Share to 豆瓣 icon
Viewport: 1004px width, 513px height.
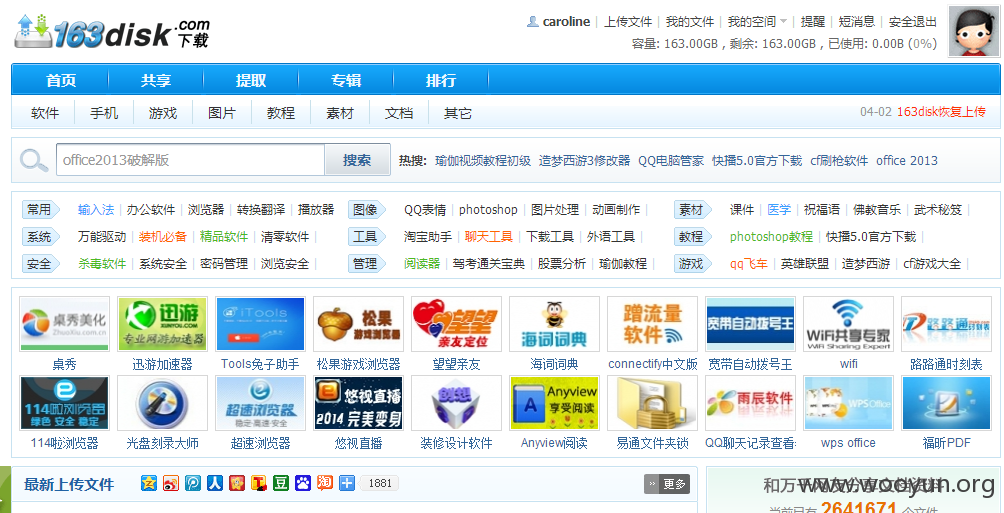pos(281,483)
